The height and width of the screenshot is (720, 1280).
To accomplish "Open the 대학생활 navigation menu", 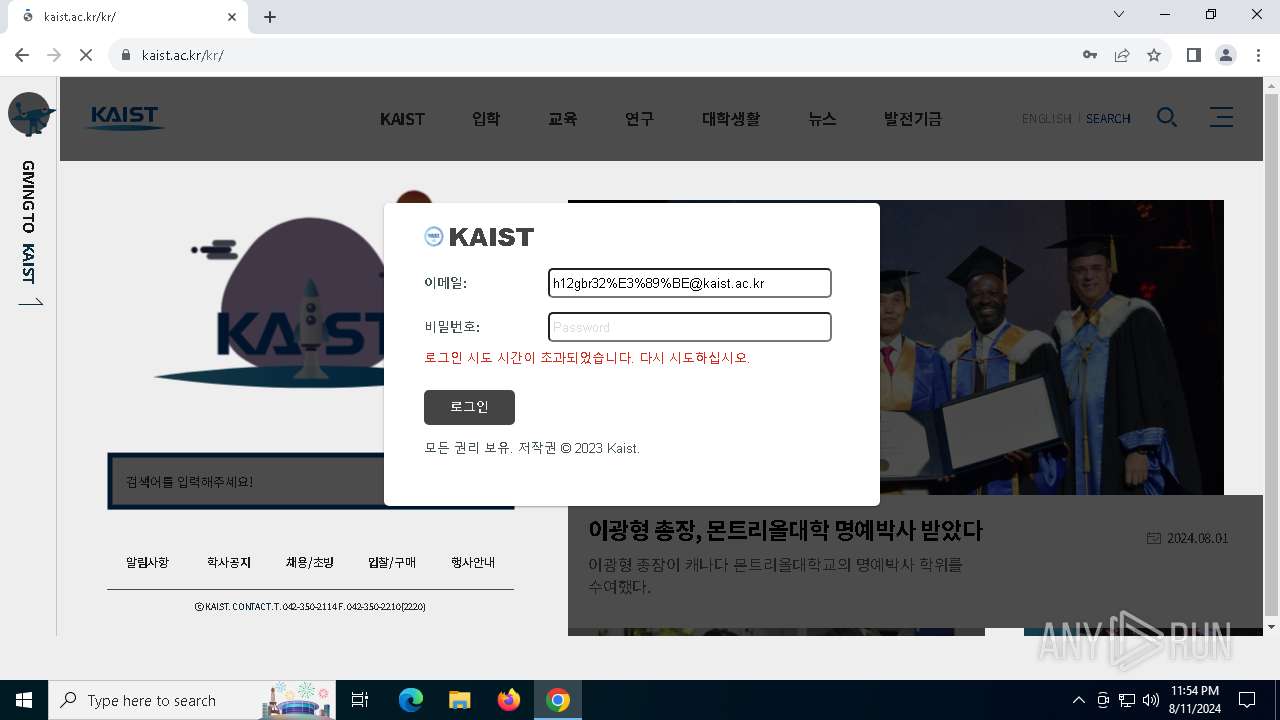I will [731, 119].
